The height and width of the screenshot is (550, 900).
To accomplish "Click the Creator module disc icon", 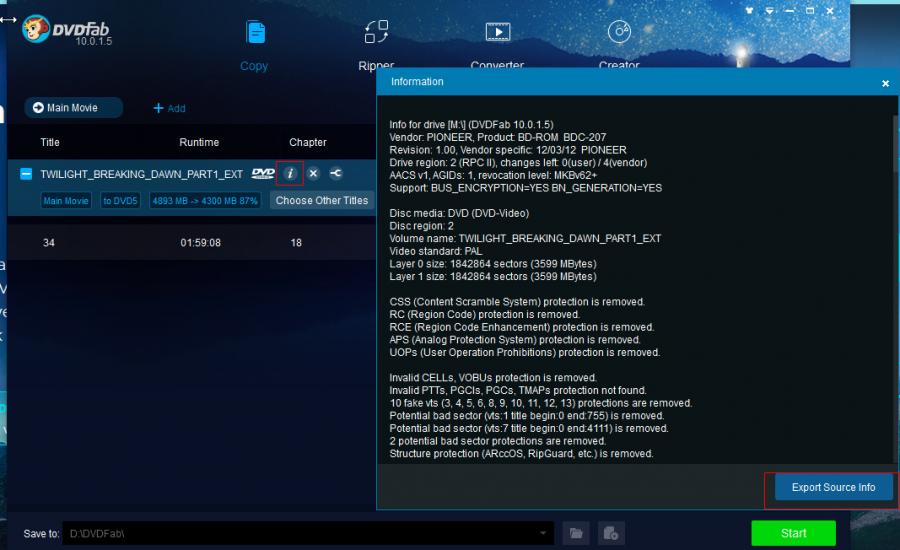I will pyautogui.click(x=619, y=32).
